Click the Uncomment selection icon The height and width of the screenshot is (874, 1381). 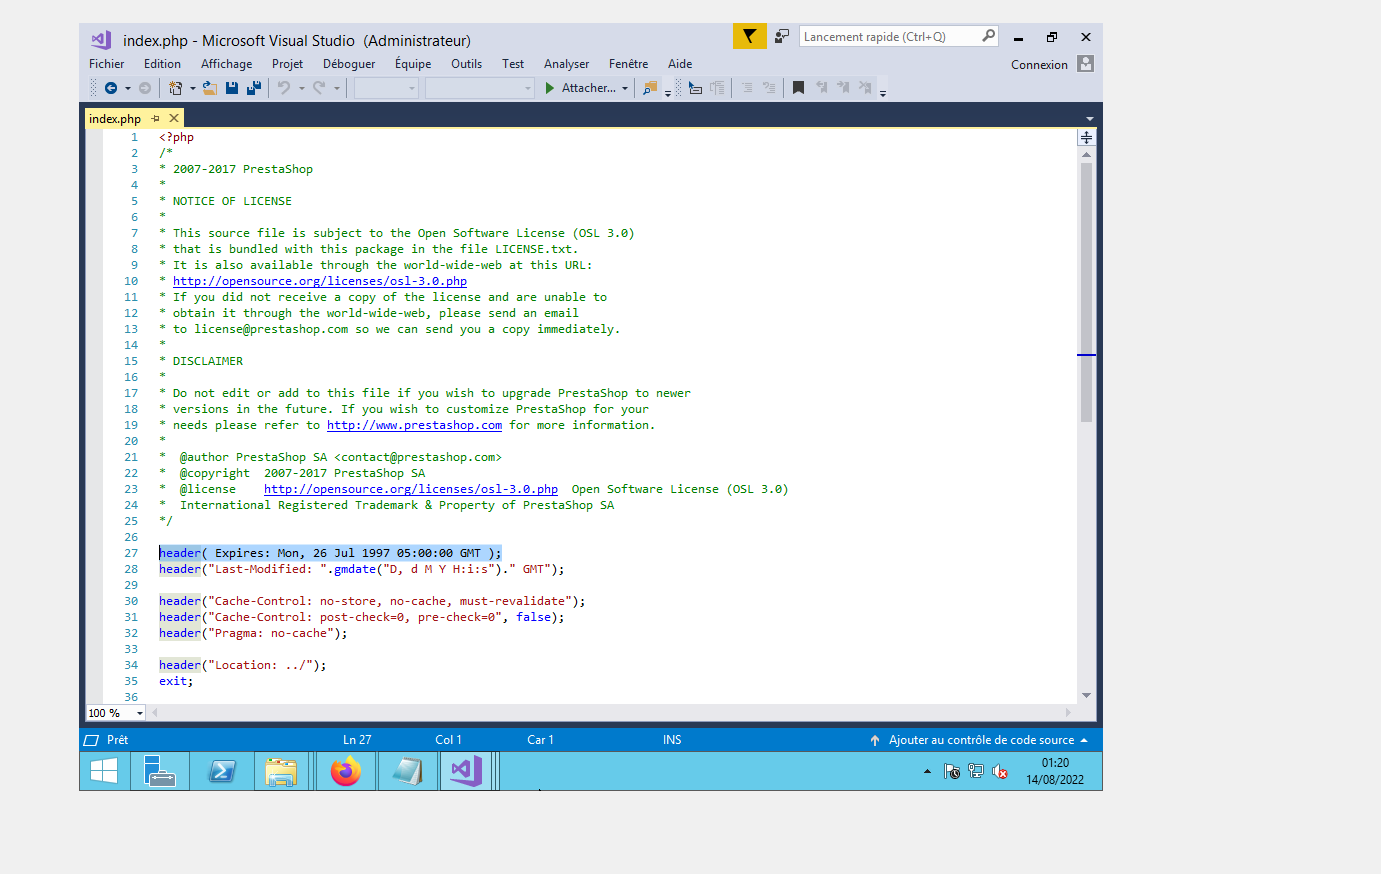769,88
